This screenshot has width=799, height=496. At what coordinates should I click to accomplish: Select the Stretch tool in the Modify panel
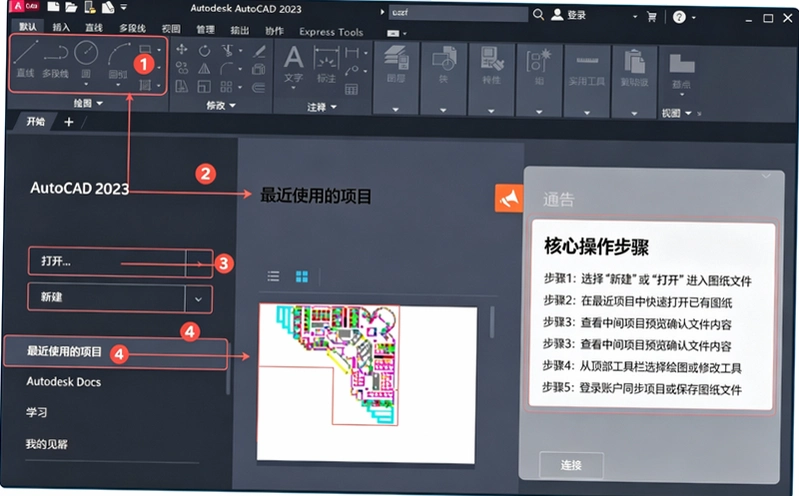[x=182, y=86]
